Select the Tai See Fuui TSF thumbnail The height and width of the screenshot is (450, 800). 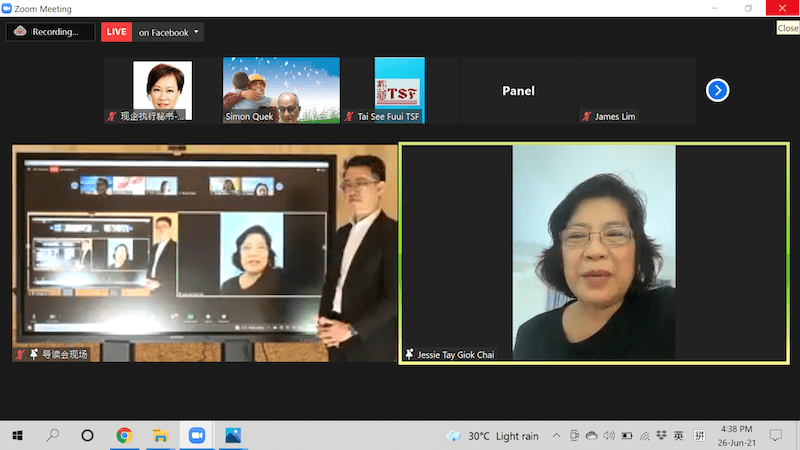pyautogui.click(x=399, y=90)
